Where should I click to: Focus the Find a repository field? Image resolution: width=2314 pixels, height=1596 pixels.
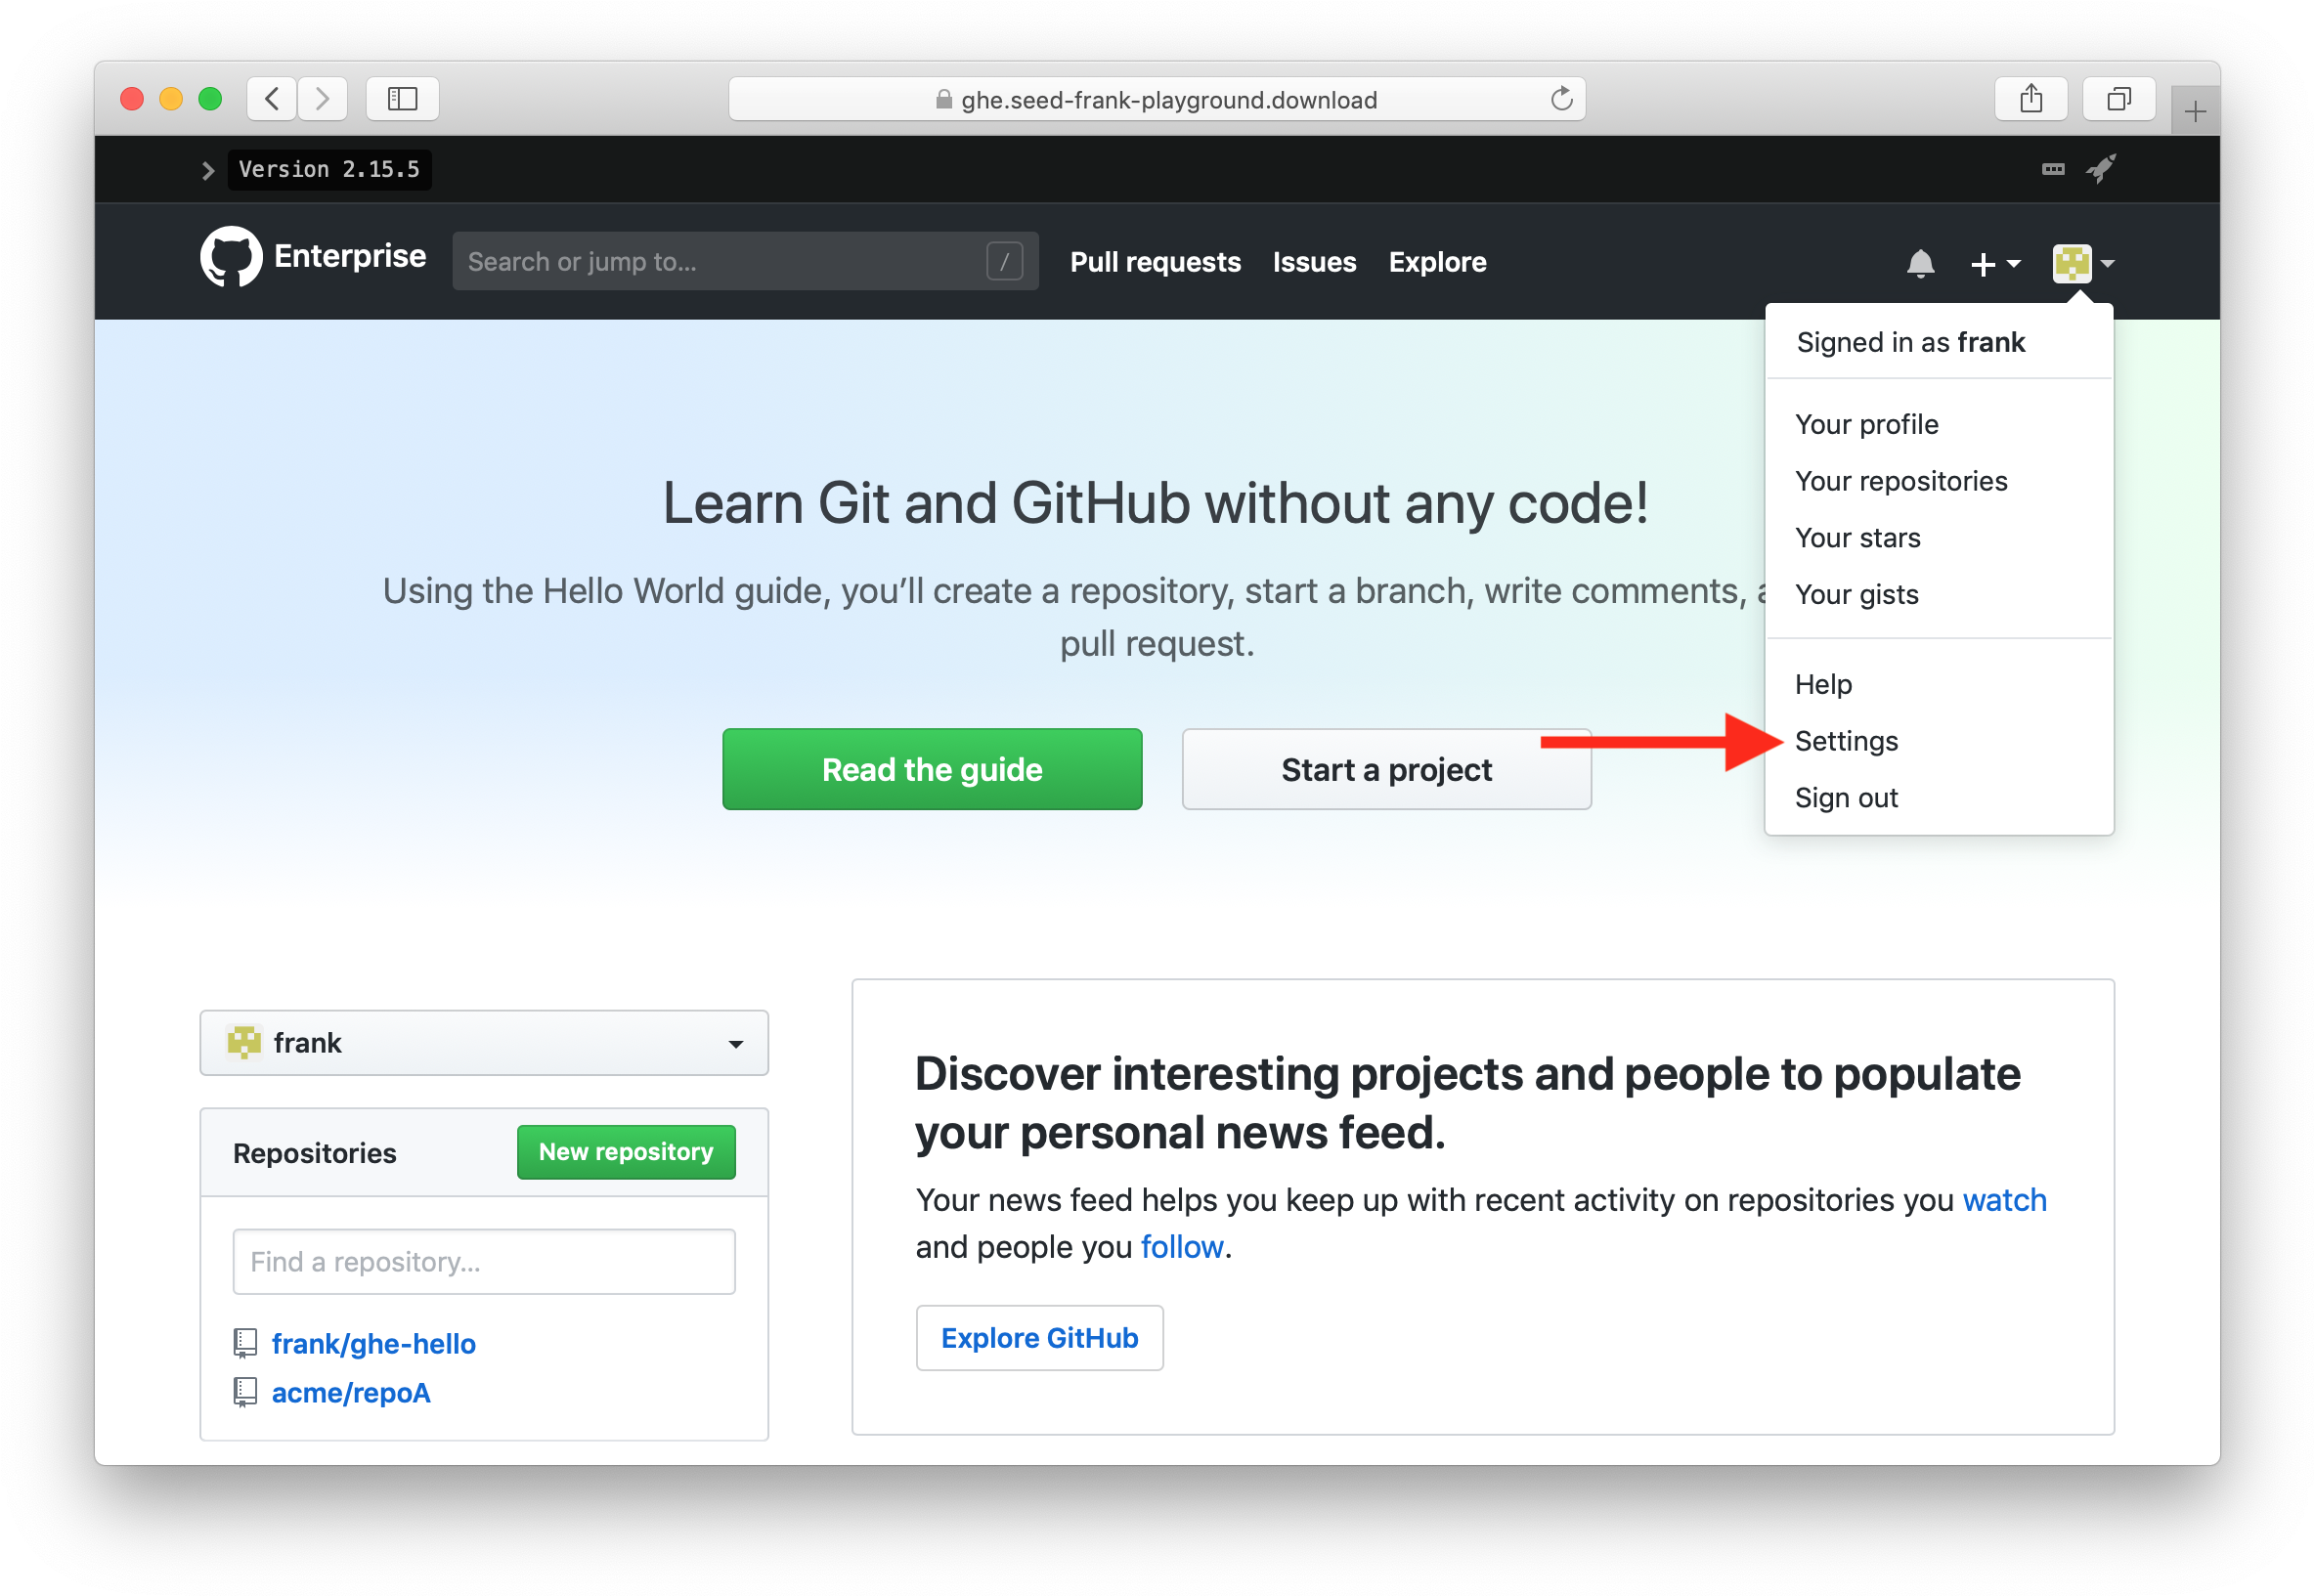[484, 1262]
